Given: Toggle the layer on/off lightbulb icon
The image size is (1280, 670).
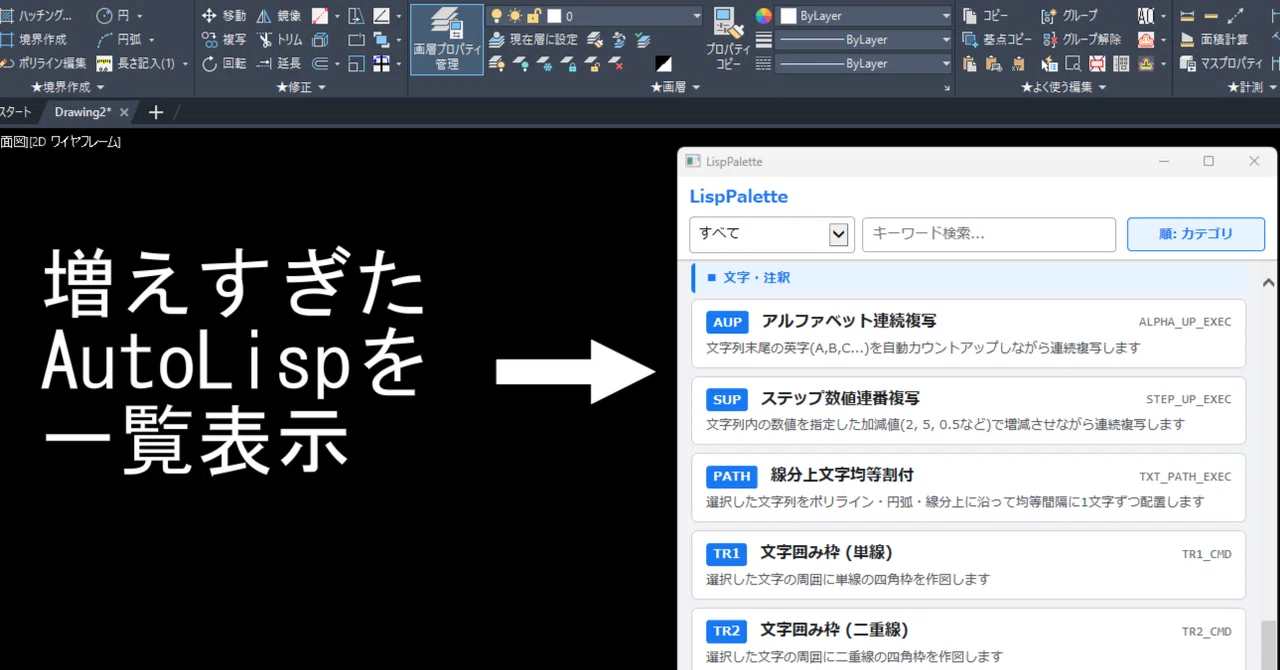Looking at the screenshot, I should (496, 16).
